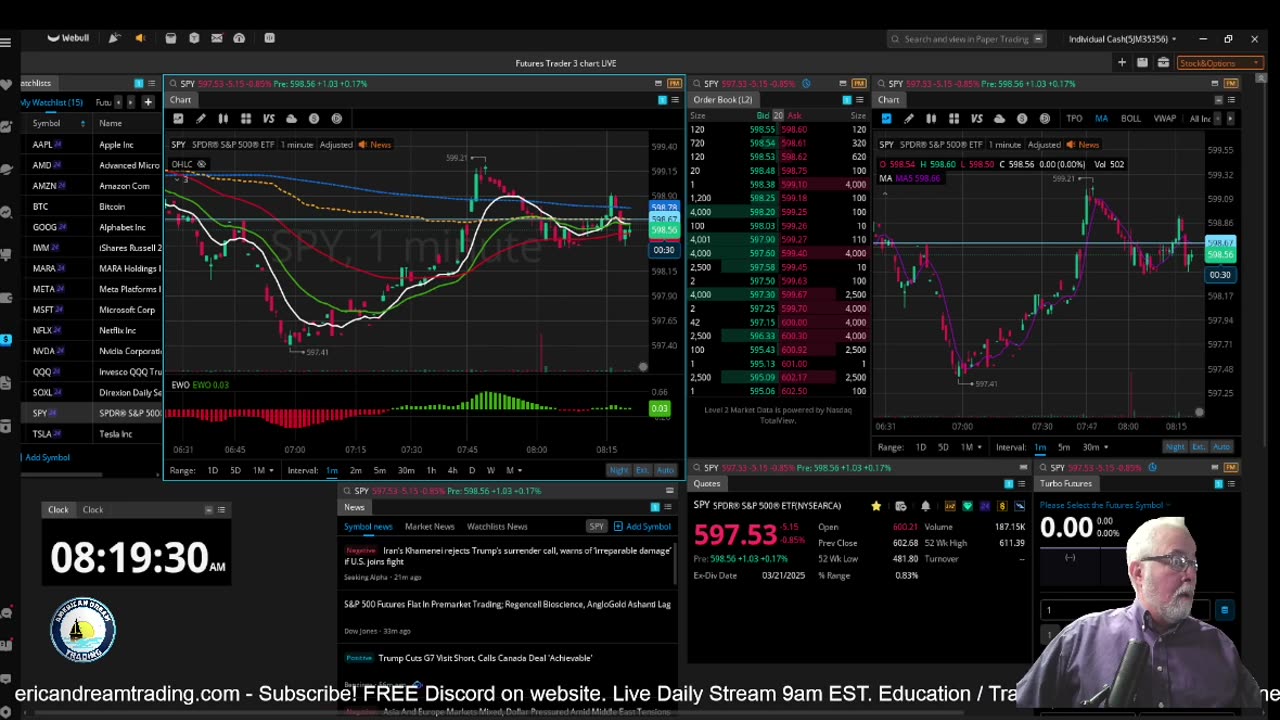Toggle Auto scale in right chart

[x=1221, y=447]
